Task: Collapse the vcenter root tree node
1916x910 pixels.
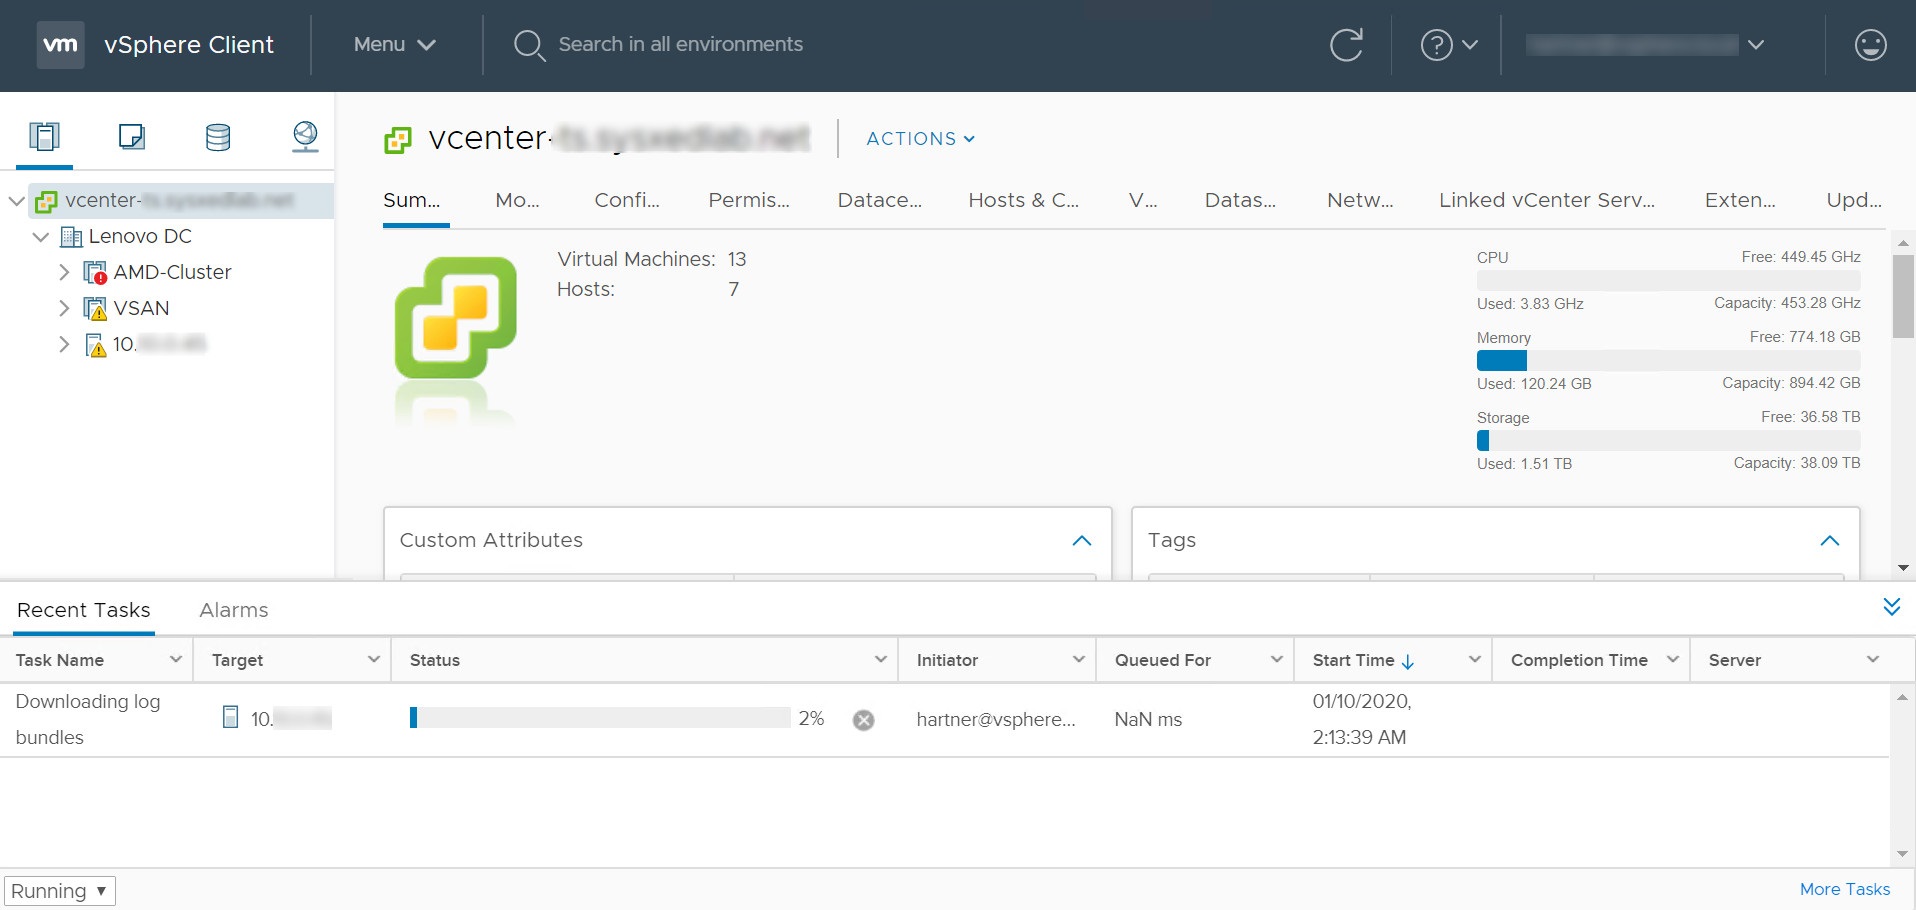Action: pos(16,200)
